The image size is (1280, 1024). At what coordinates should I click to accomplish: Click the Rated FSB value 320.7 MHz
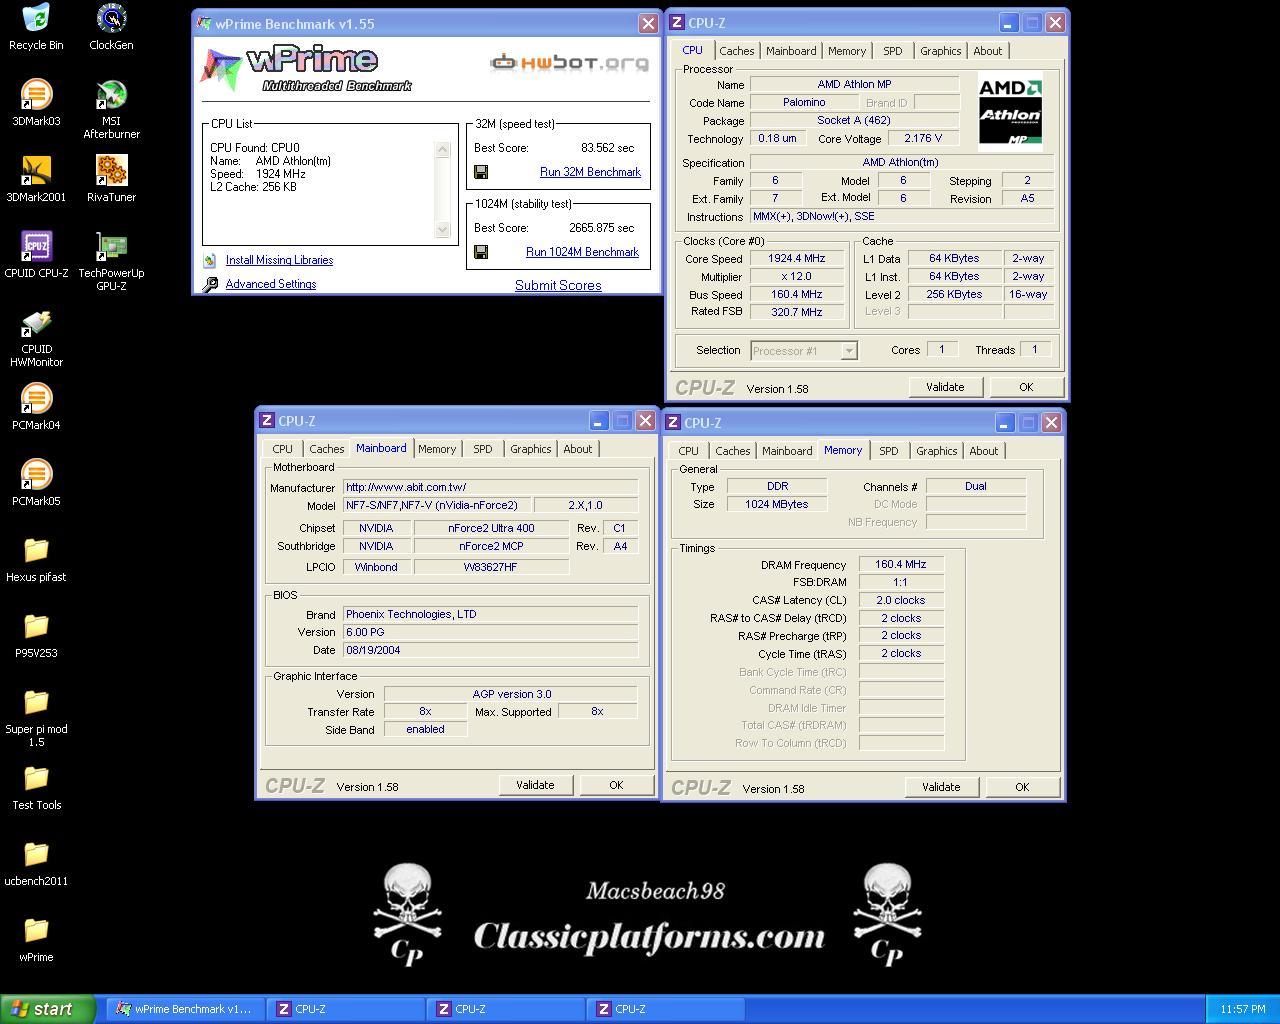point(797,311)
